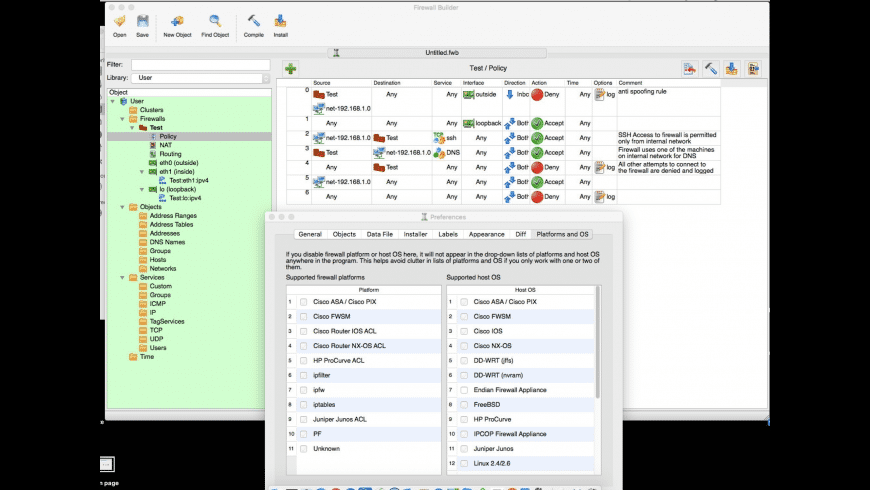Click the DNS service icon in rule 3
This screenshot has width=870, height=490.
point(439,153)
